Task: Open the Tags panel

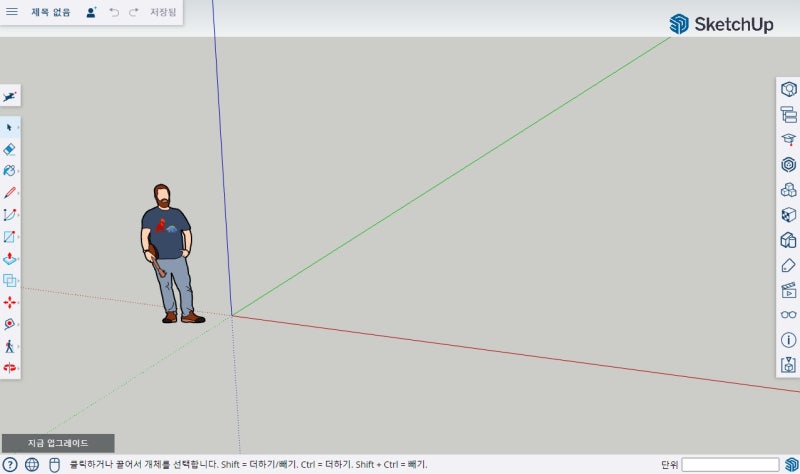Action: point(788,265)
